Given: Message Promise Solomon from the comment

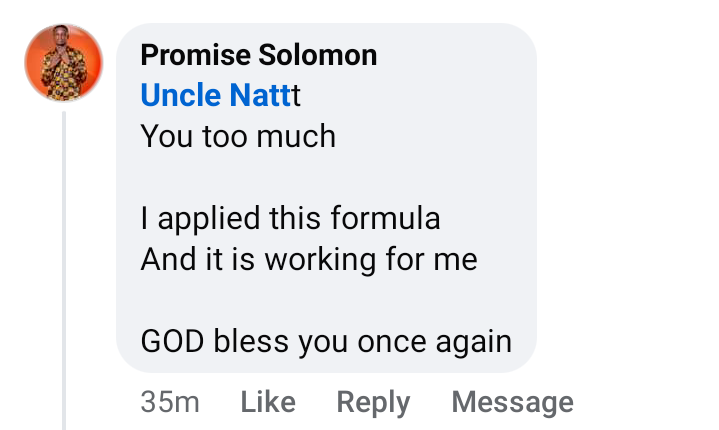Looking at the screenshot, I should click(x=512, y=402).
